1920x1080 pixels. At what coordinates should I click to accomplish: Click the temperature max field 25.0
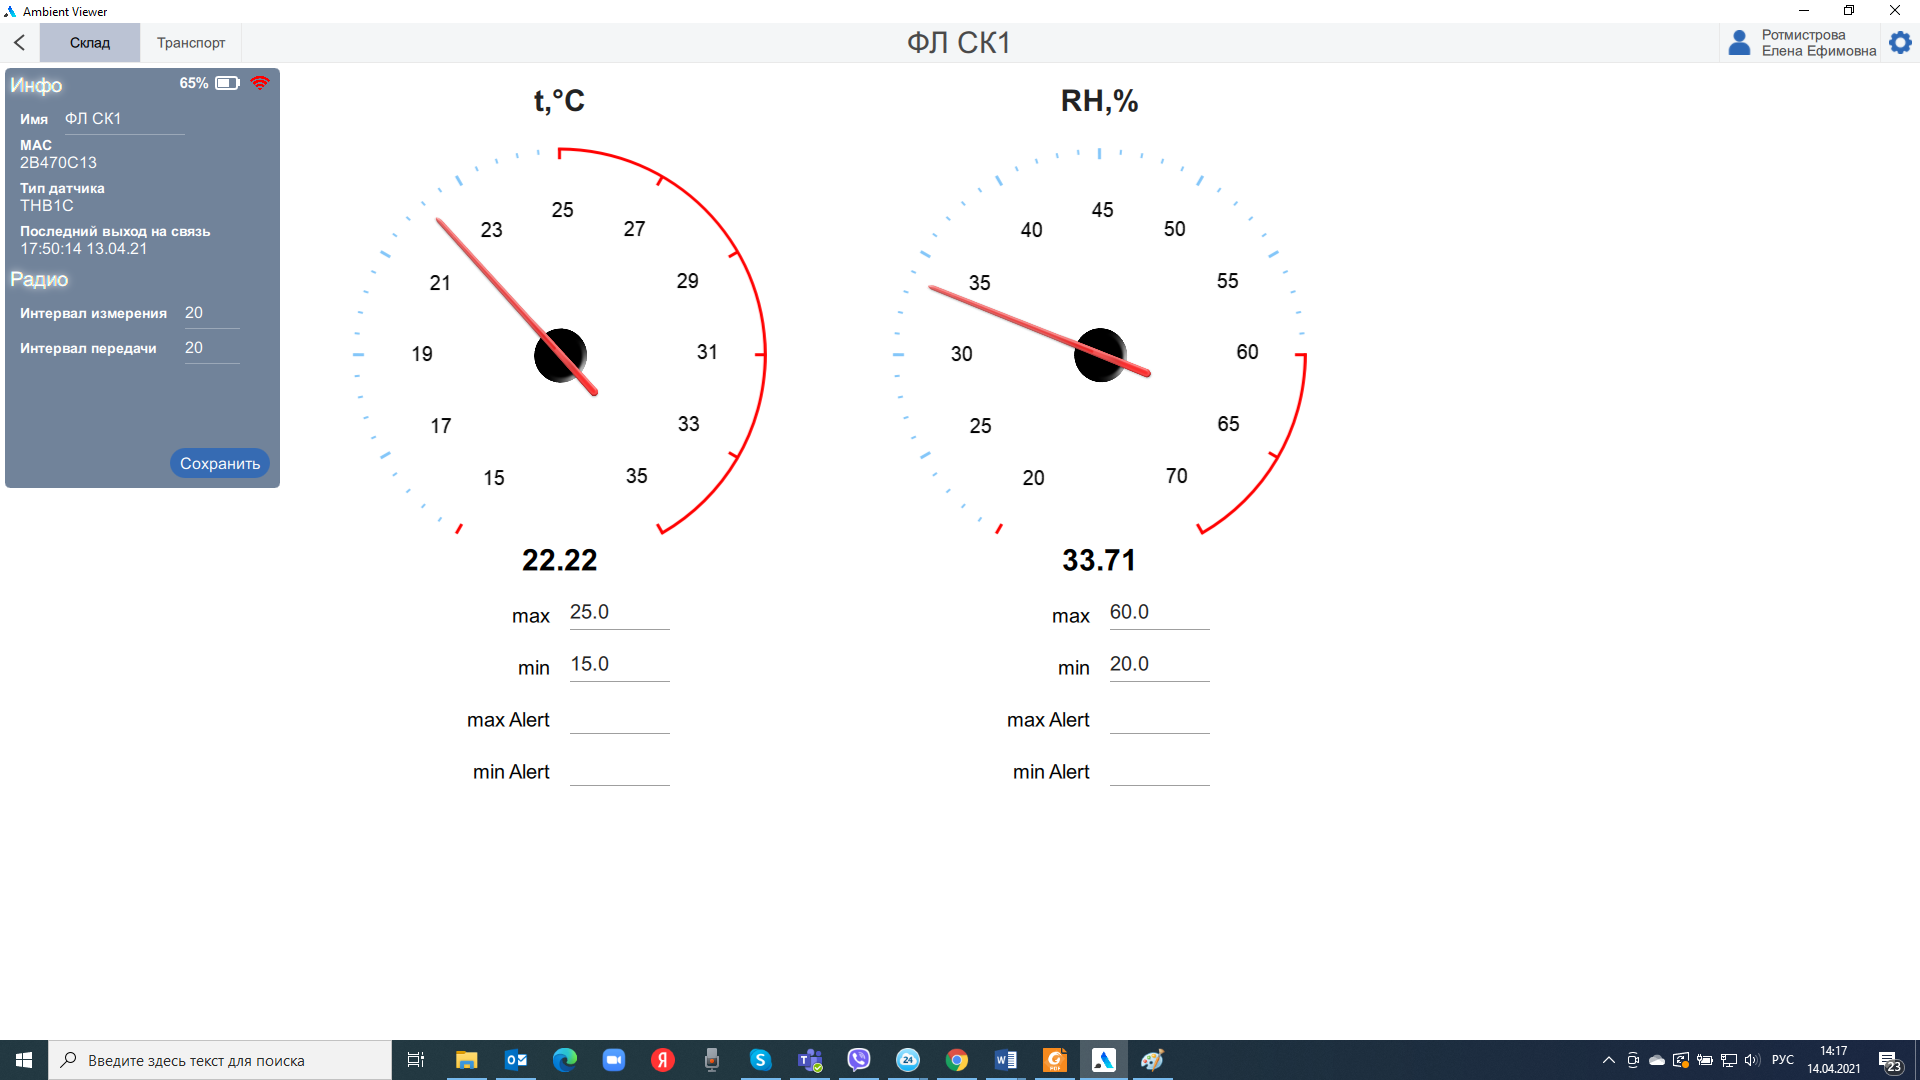coord(619,612)
